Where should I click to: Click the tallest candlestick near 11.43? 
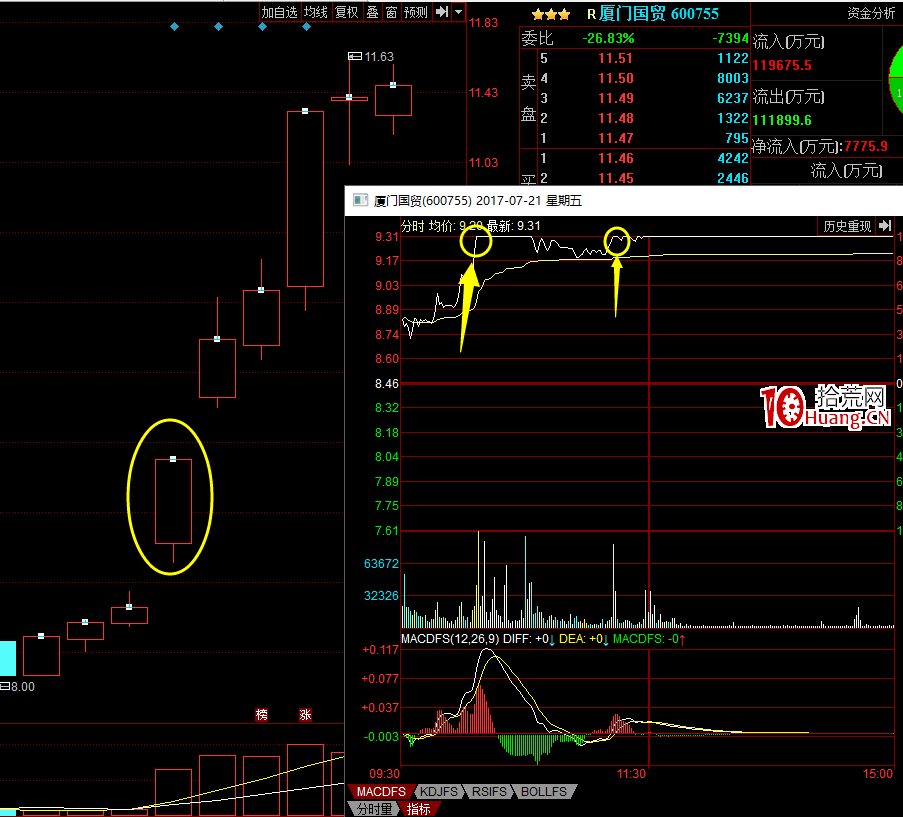point(305,199)
